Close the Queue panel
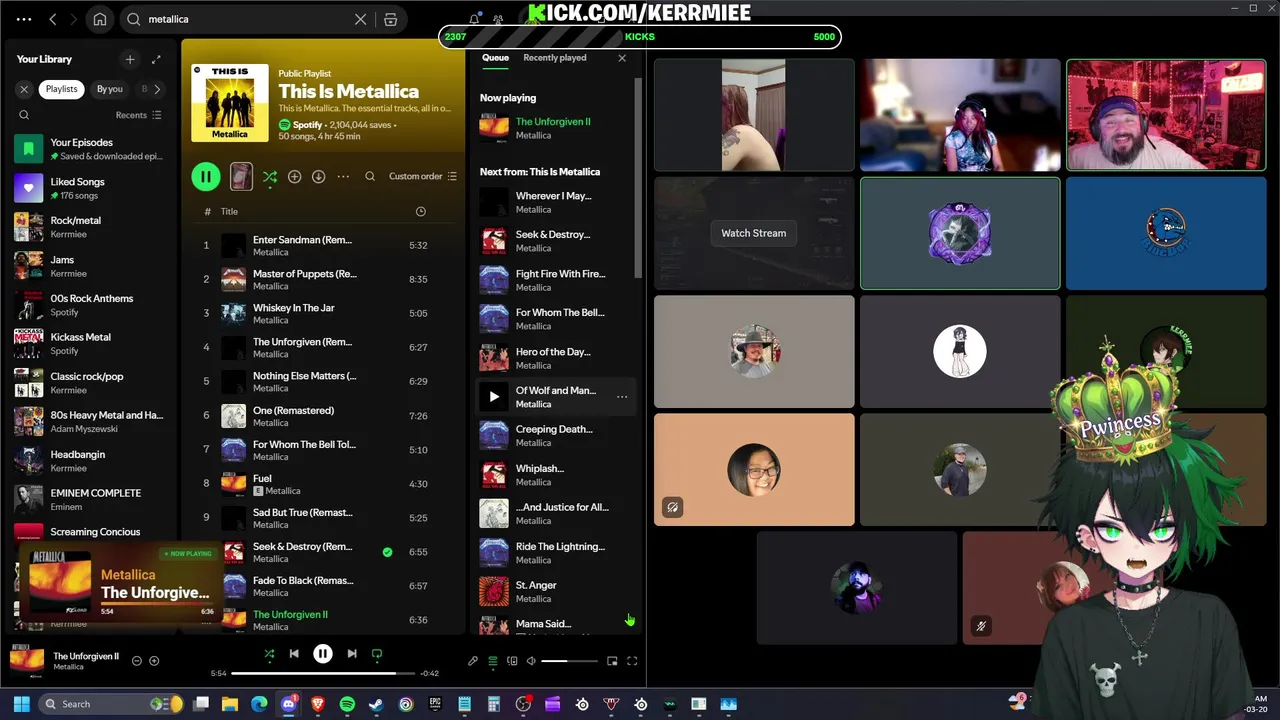Screen dimensions: 1280x720 click(x=622, y=58)
